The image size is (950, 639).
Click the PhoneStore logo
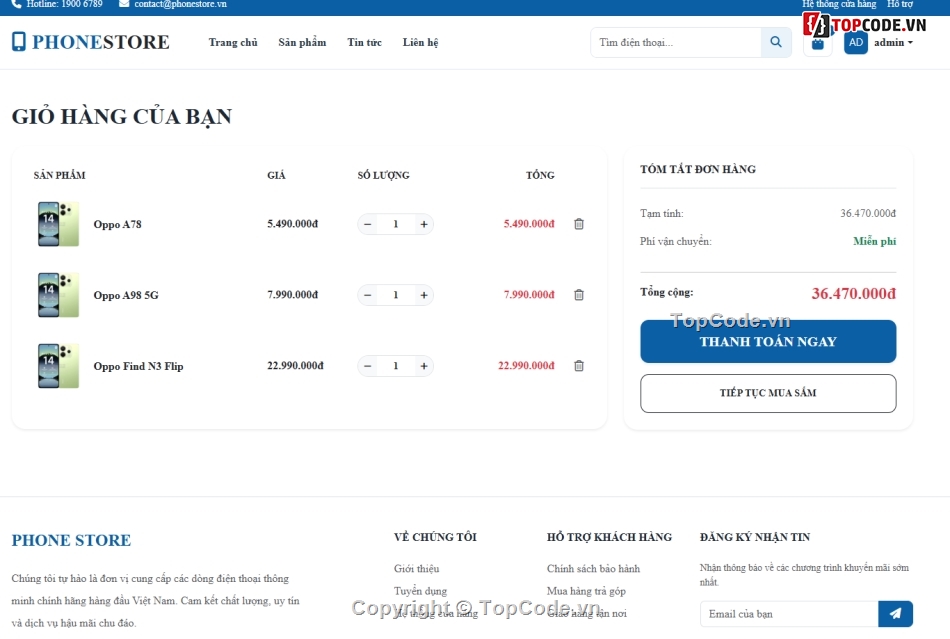(90, 42)
